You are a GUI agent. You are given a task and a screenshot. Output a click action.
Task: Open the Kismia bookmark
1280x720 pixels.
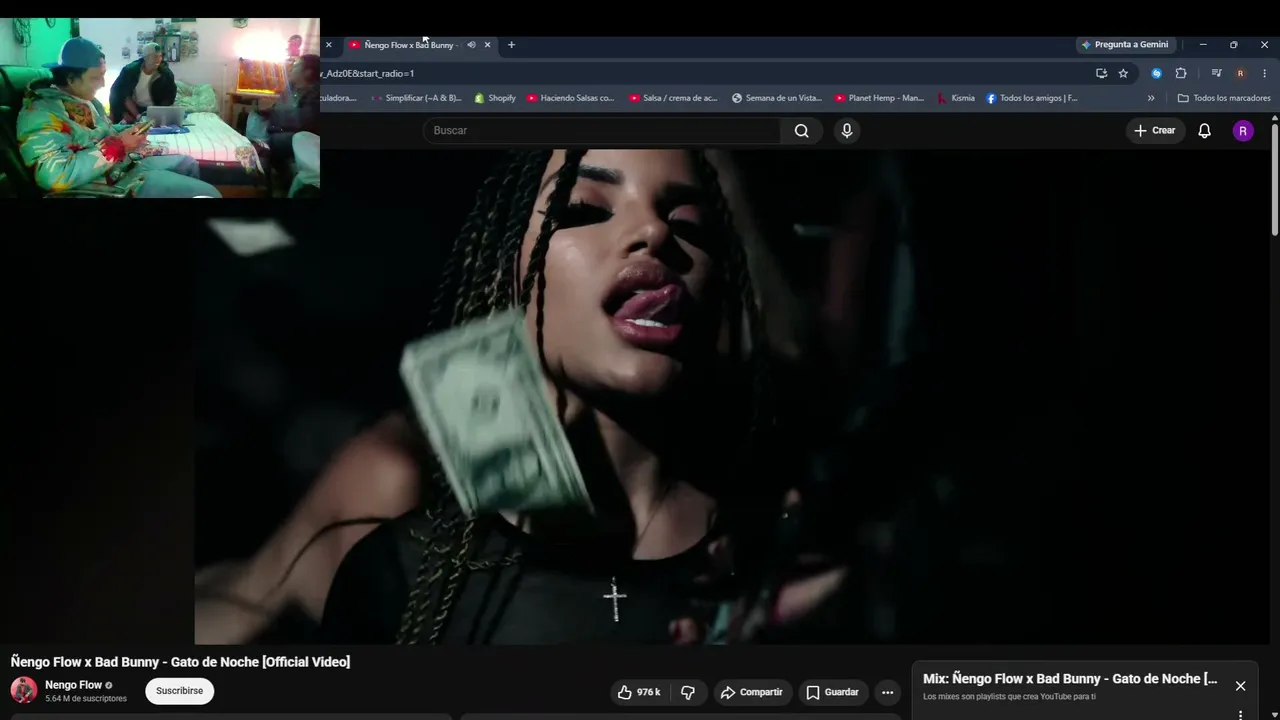coord(955,98)
